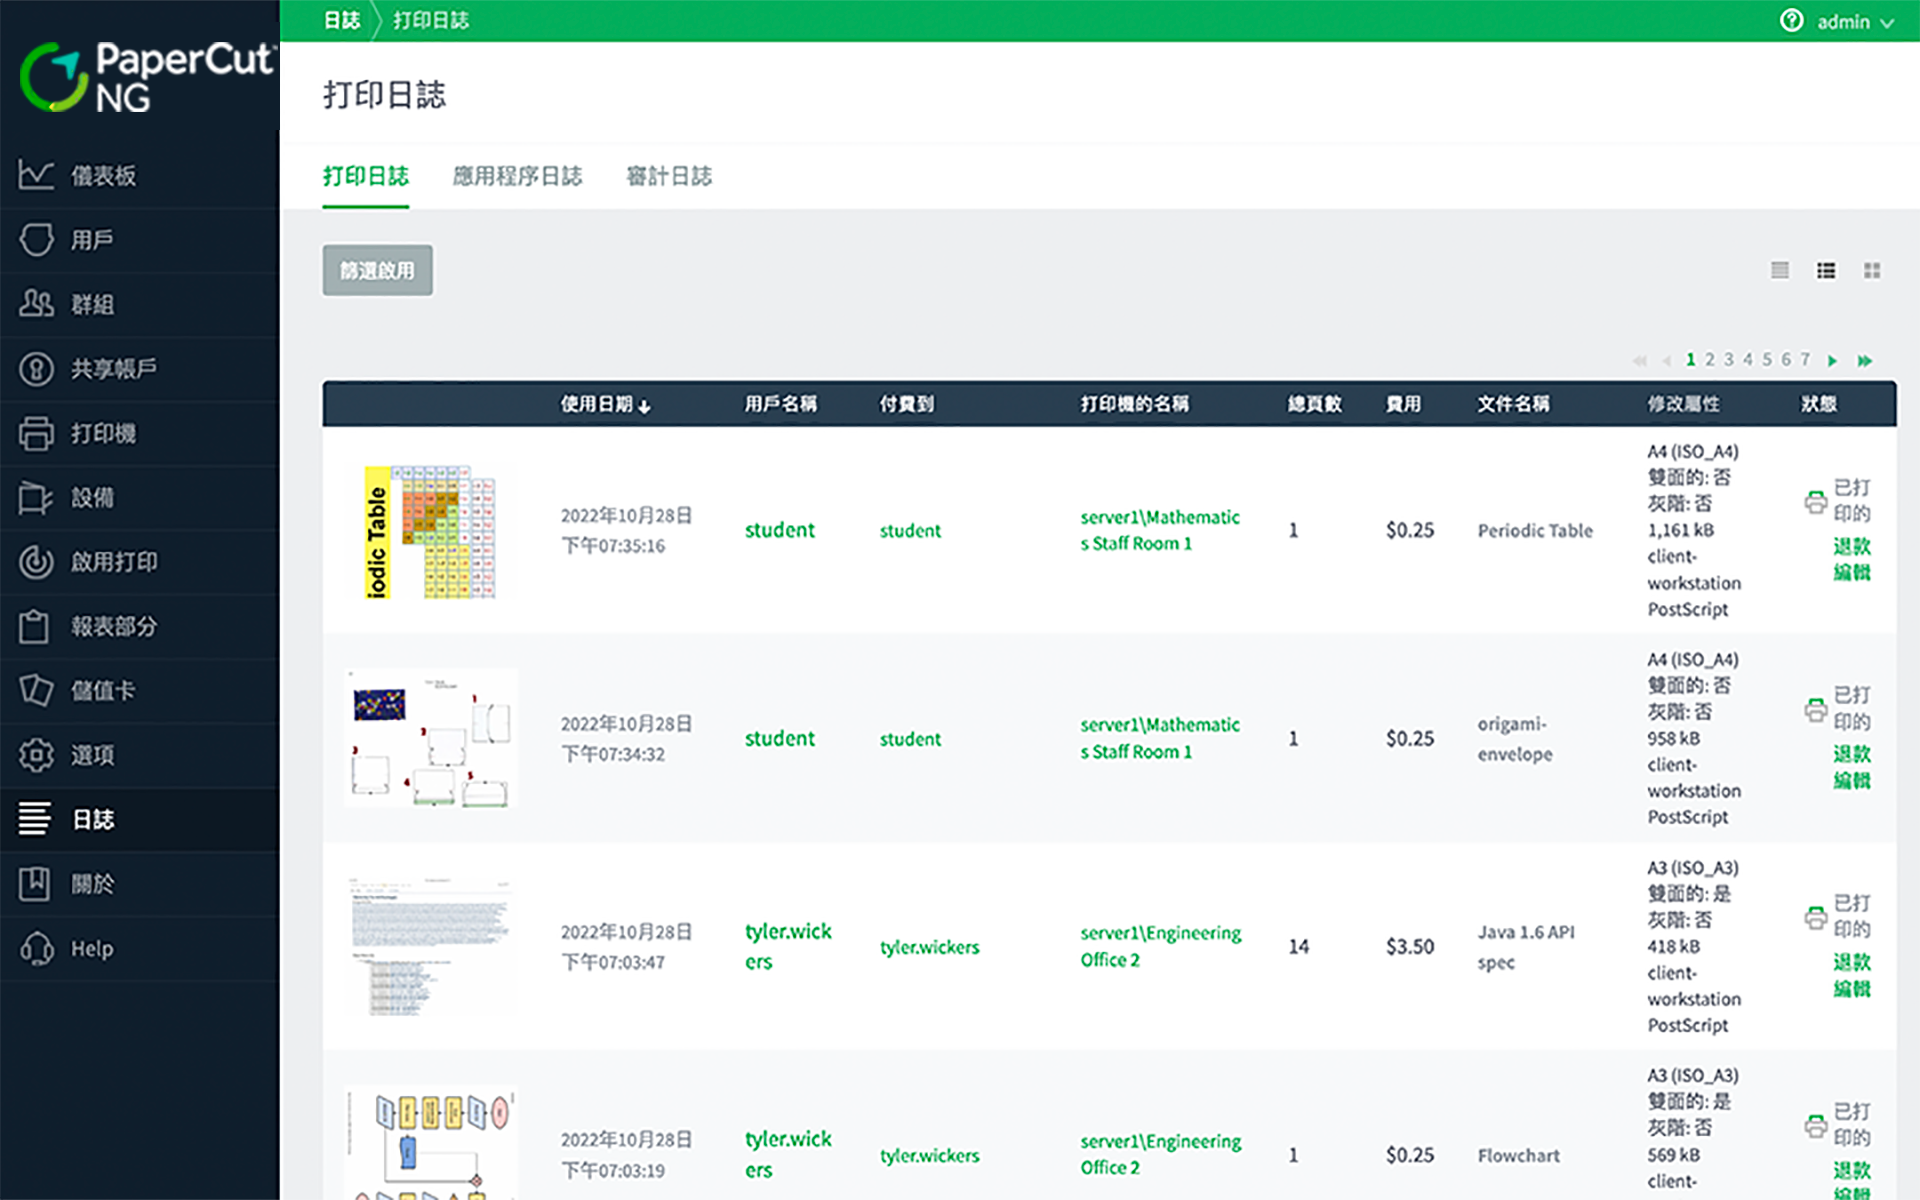Switch to compact list view
This screenshot has height=1200, width=1920.
tap(1780, 270)
